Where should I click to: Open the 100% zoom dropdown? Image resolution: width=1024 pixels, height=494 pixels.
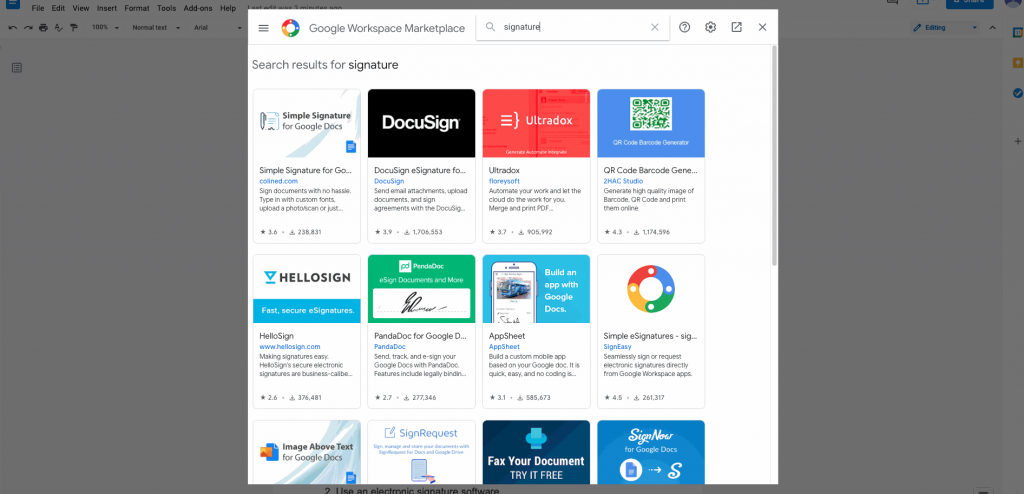pos(105,27)
